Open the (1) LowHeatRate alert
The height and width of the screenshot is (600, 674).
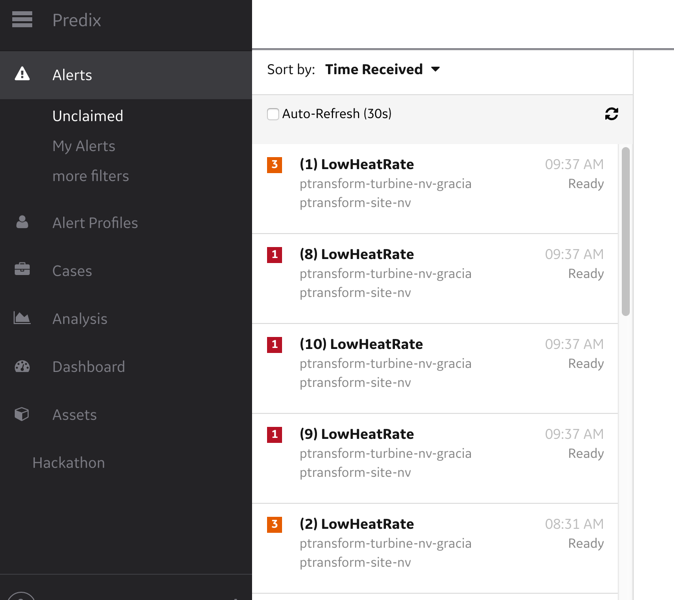point(356,165)
